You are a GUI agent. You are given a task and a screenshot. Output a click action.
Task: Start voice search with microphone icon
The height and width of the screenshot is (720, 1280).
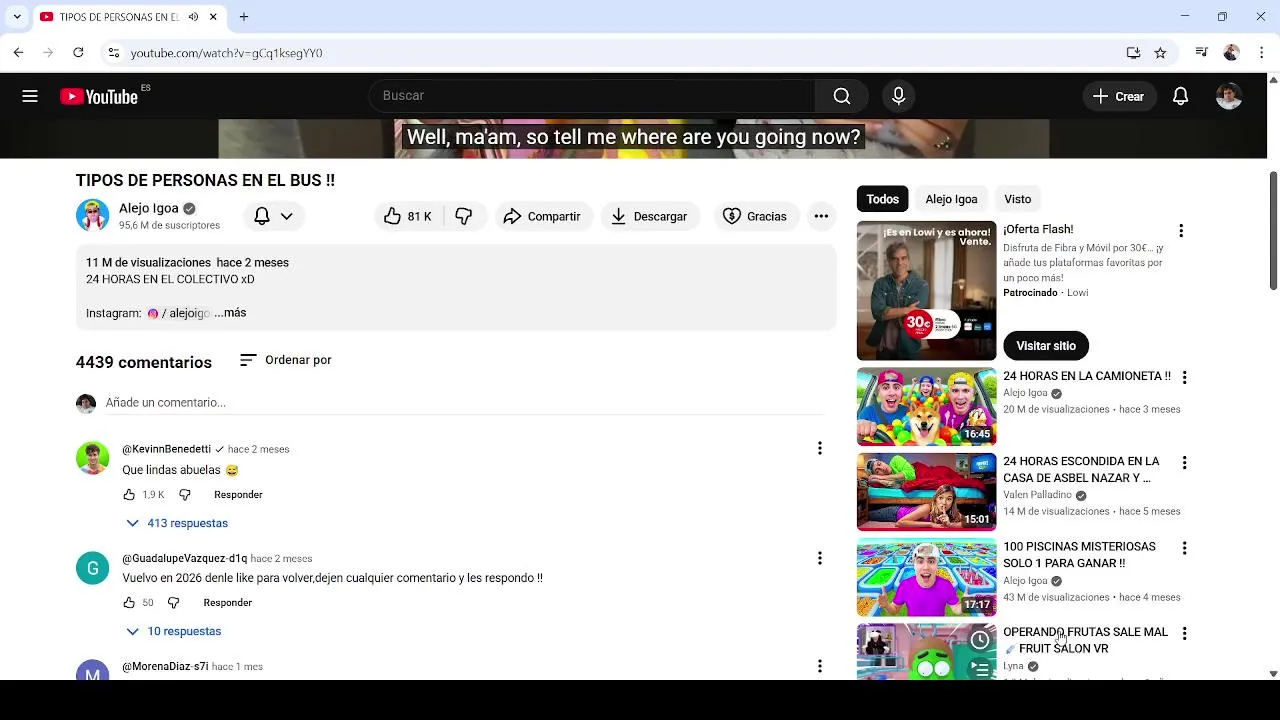tap(898, 96)
